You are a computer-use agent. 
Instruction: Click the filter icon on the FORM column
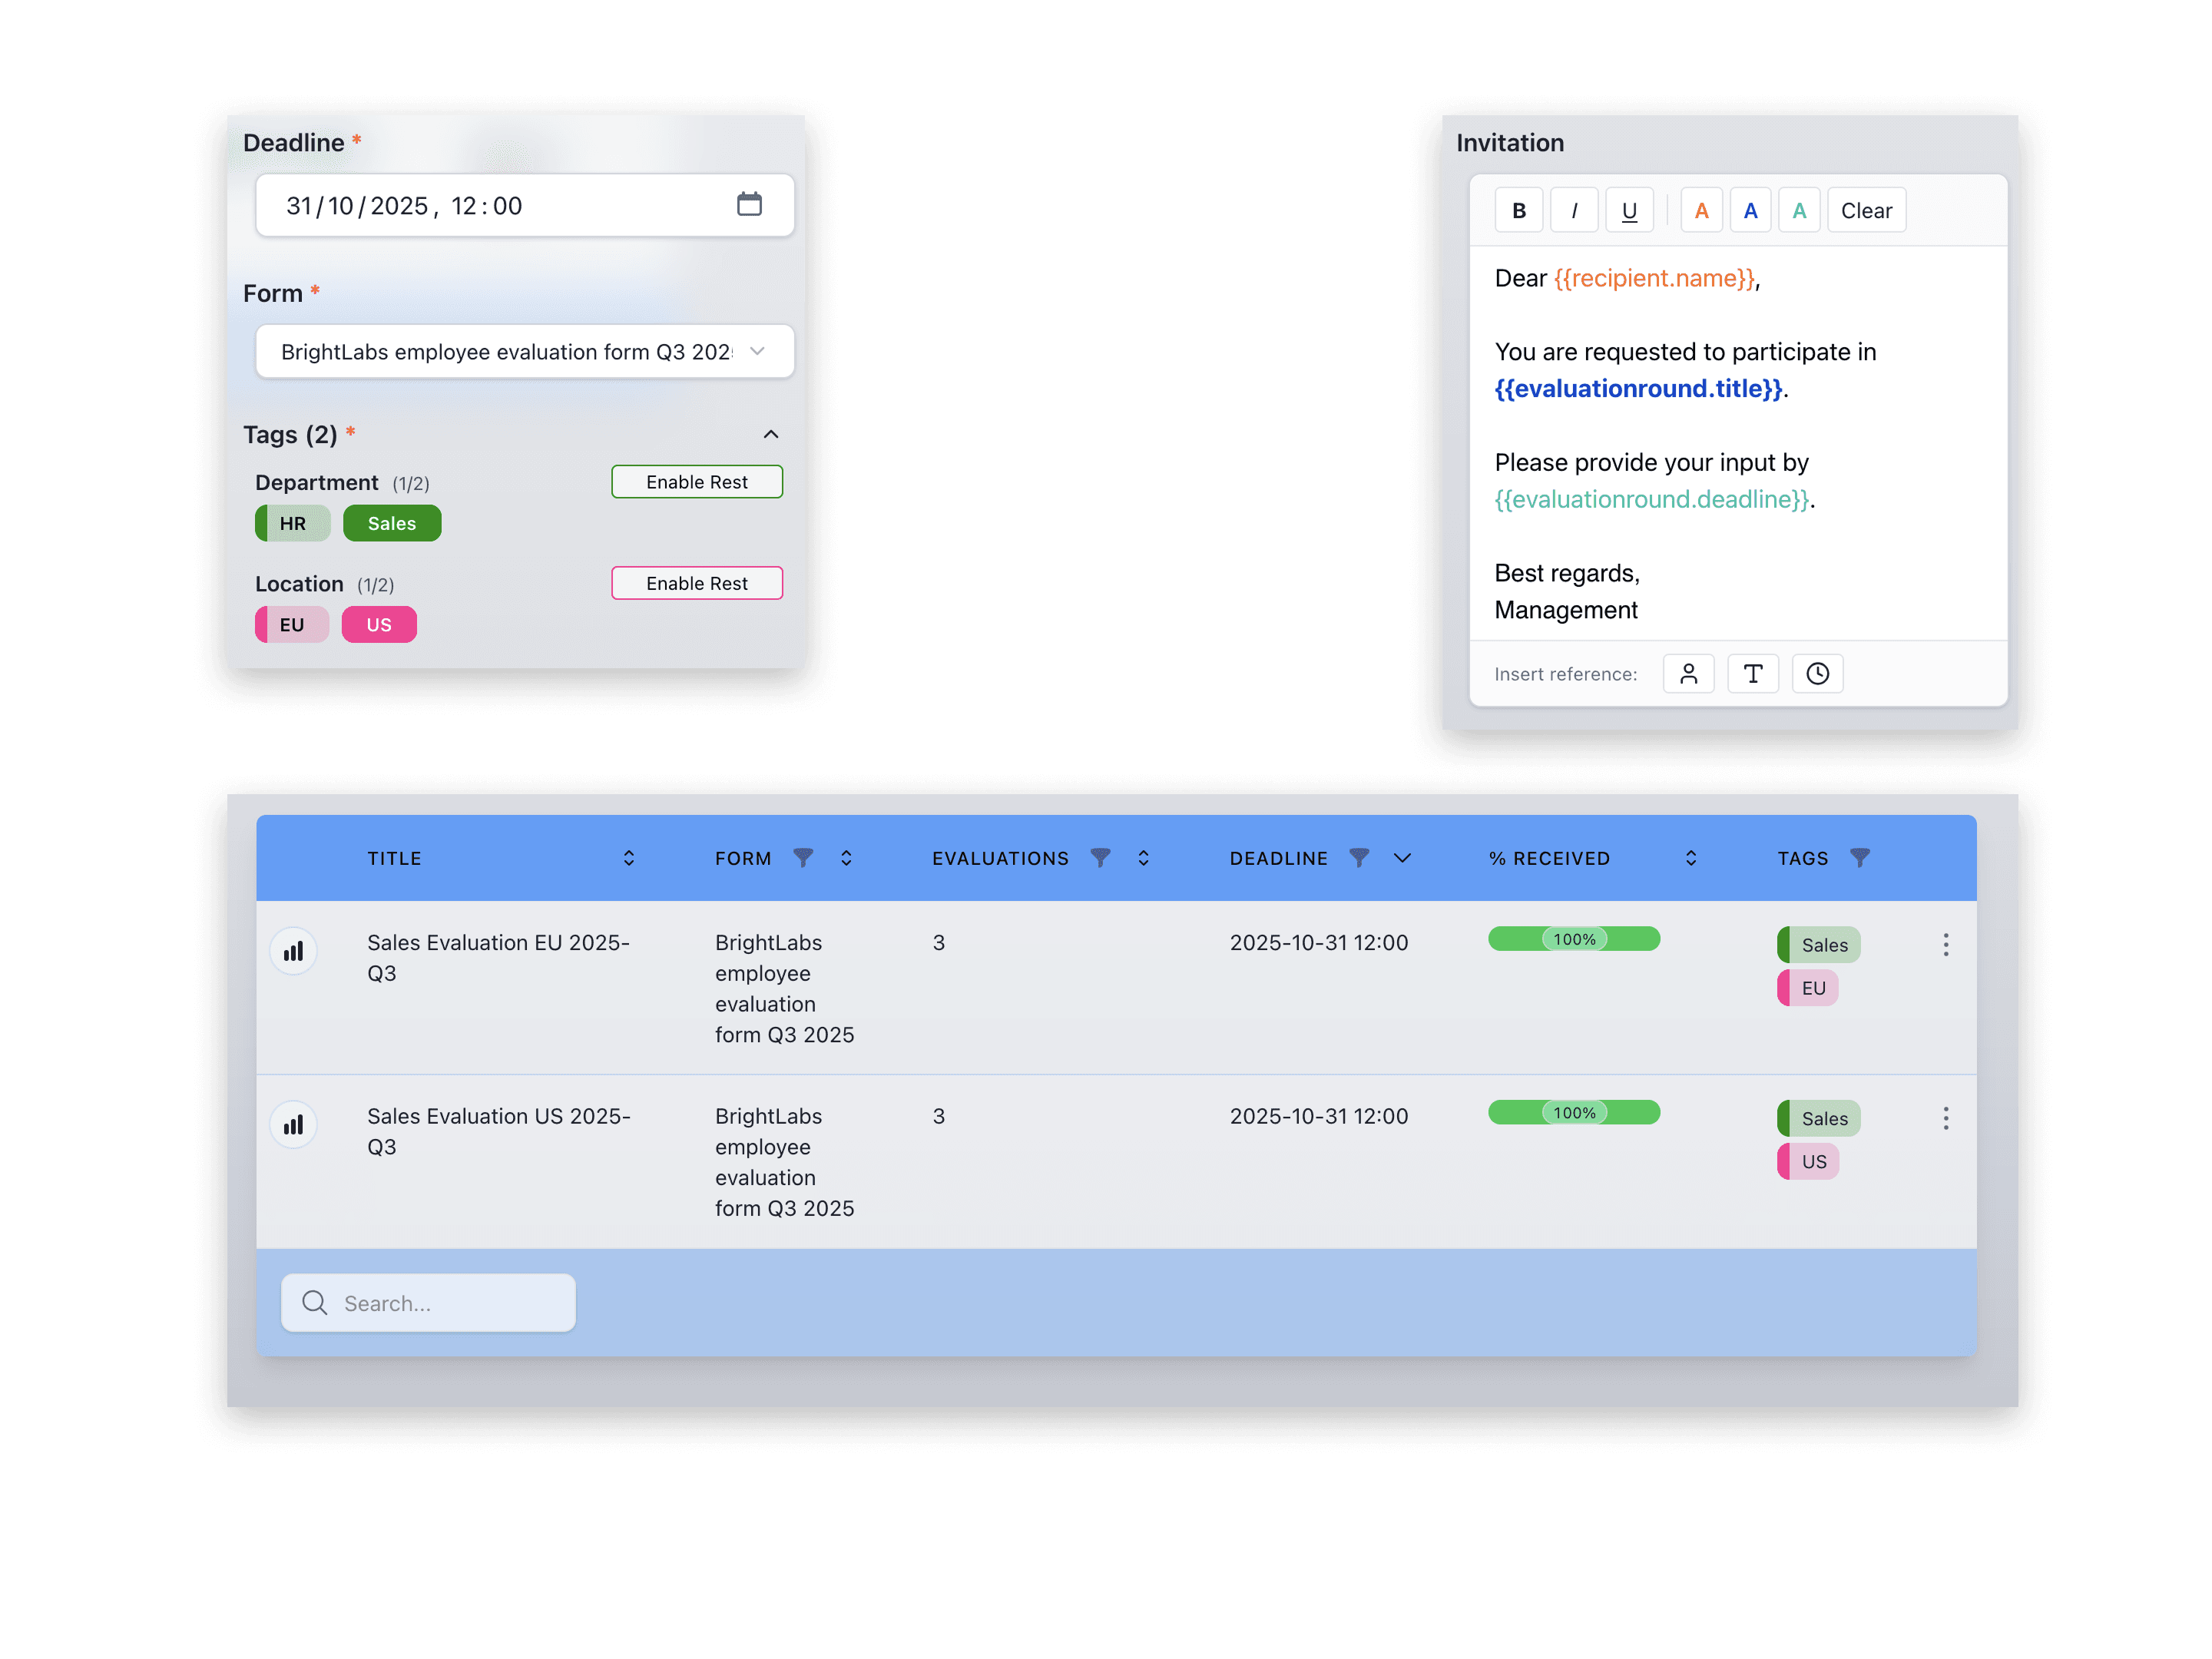(806, 857)
